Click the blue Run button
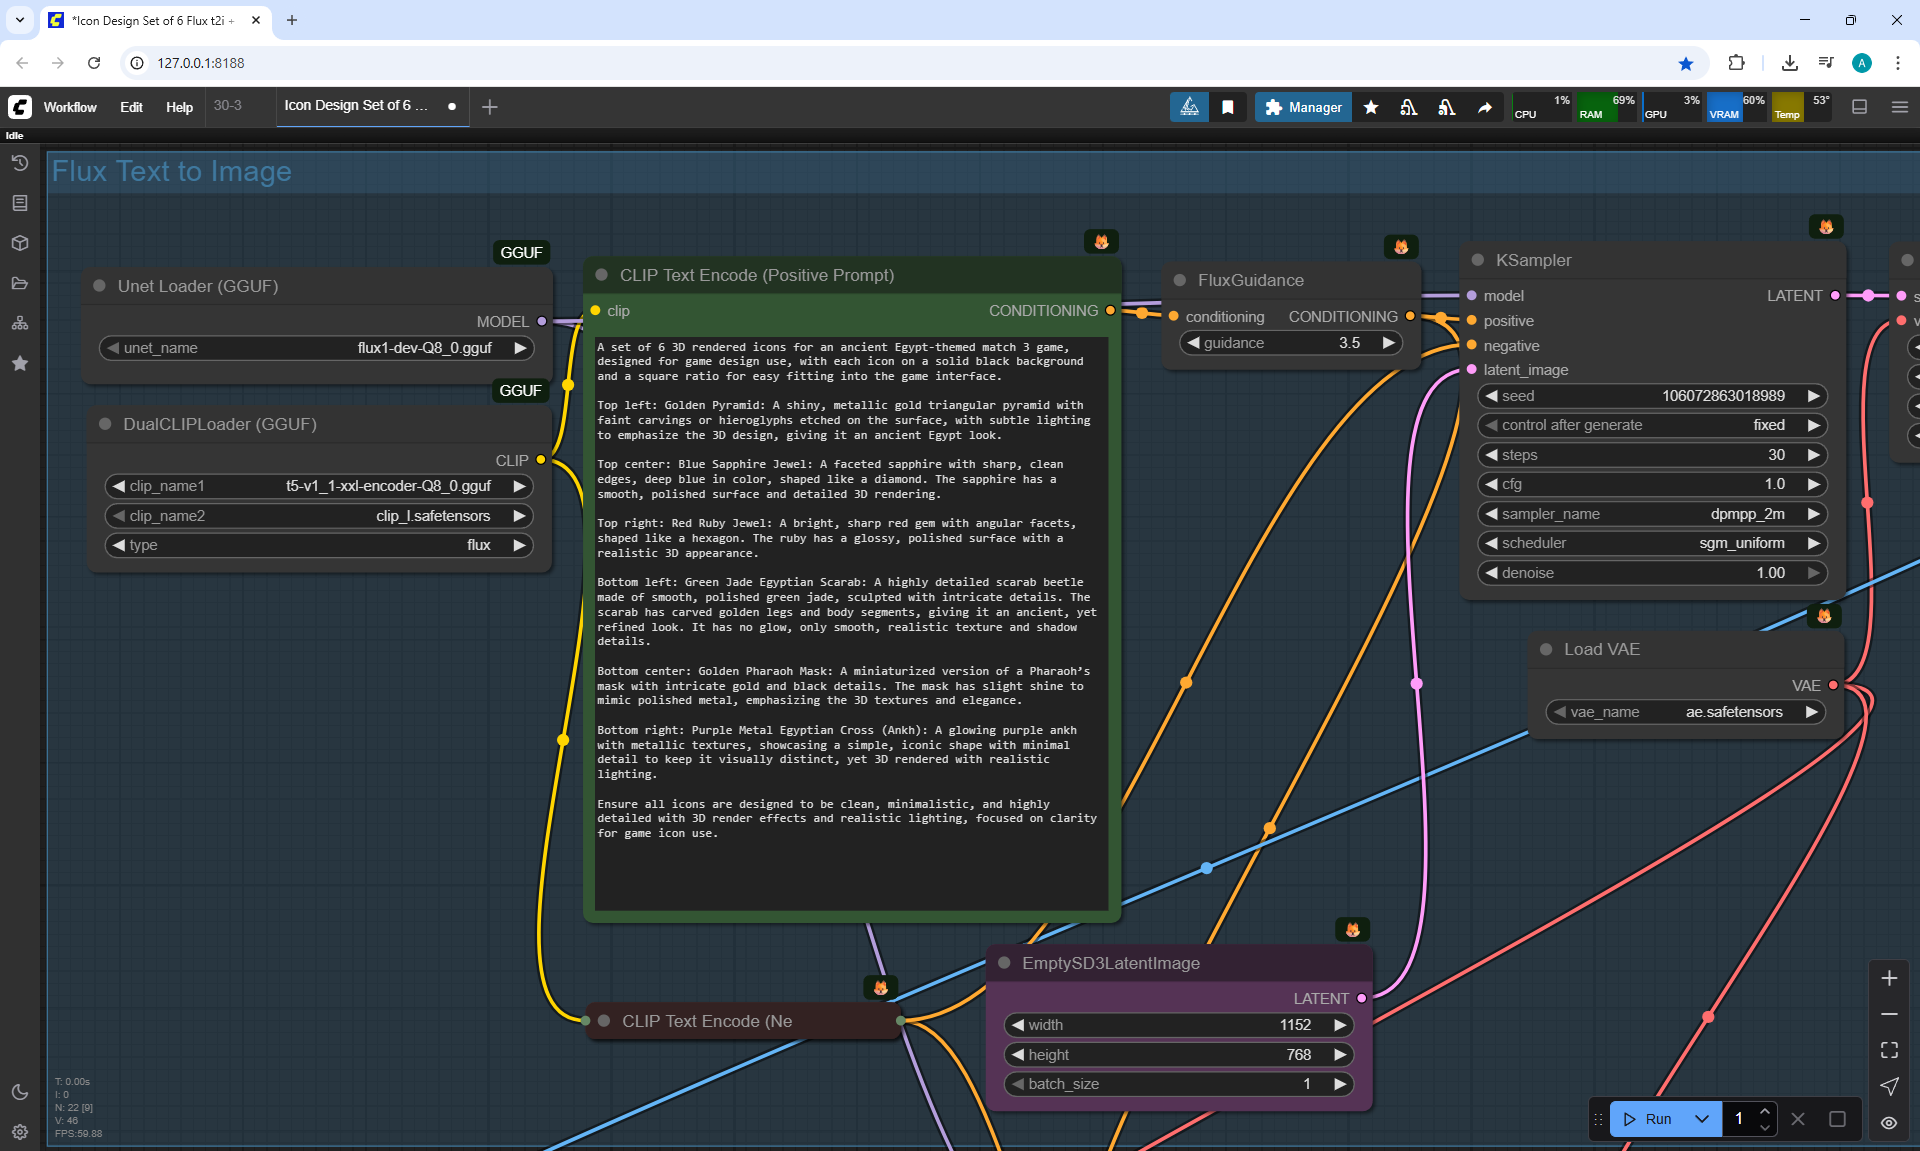The height and width of the screenshot is (1151, 1920). [1649, 1119]
